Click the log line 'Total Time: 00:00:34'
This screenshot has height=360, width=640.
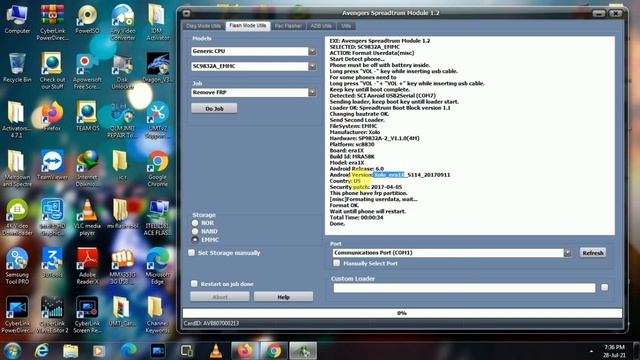[356, 218]
